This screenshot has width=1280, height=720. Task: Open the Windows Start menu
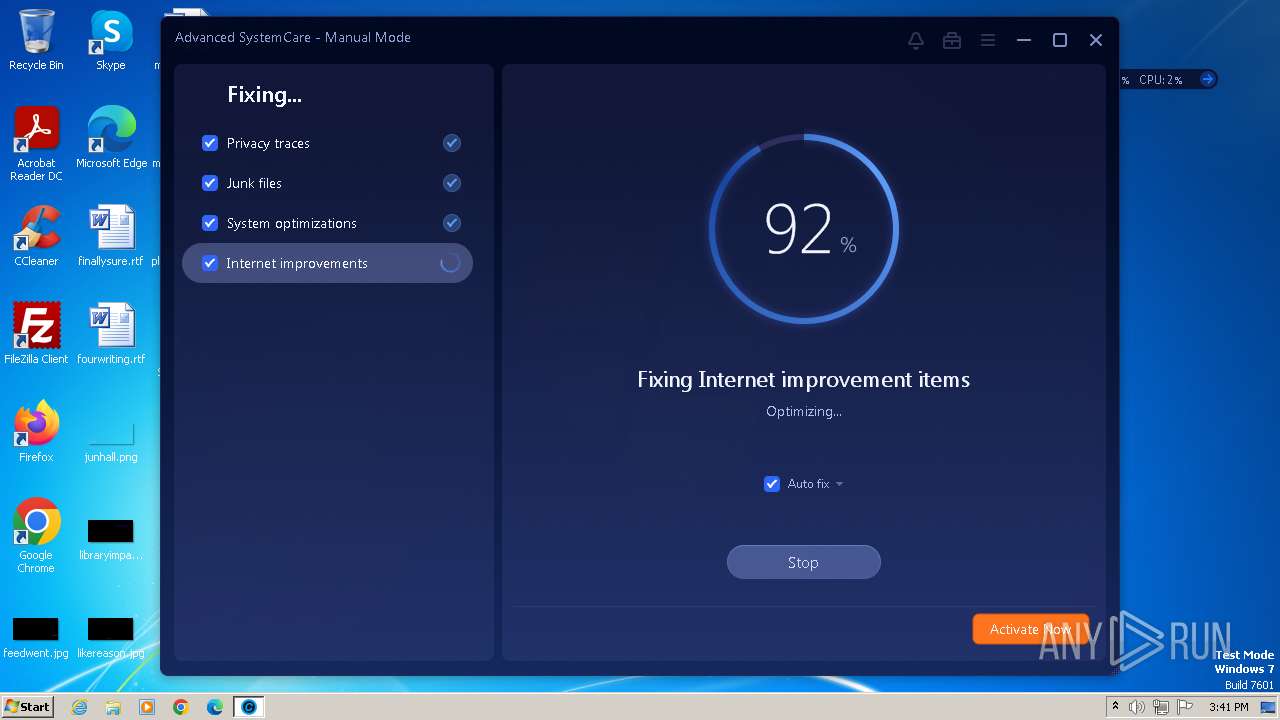tap(27, 707)
